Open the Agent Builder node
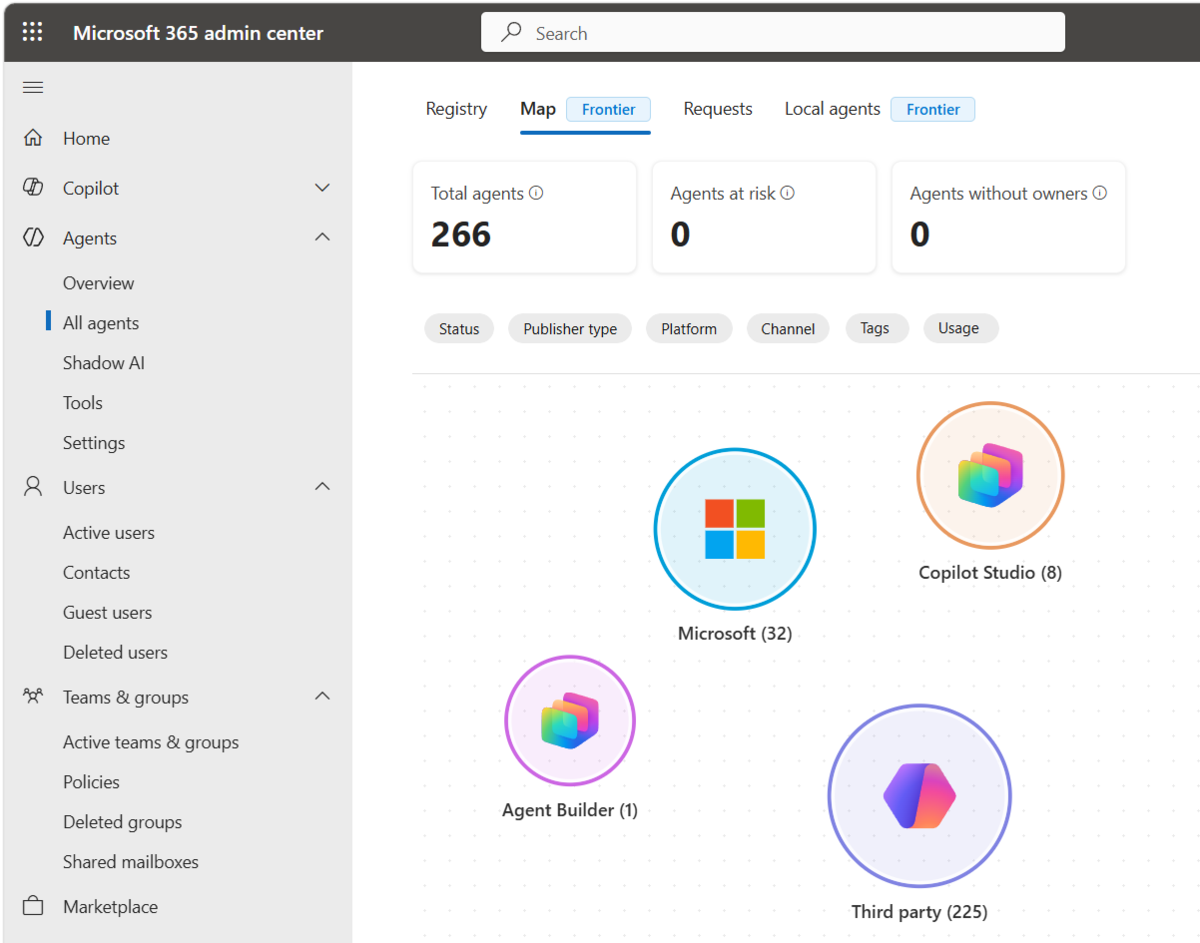Image resolution: width=1200 pixels, height=943 pixels. coord(570,720)
